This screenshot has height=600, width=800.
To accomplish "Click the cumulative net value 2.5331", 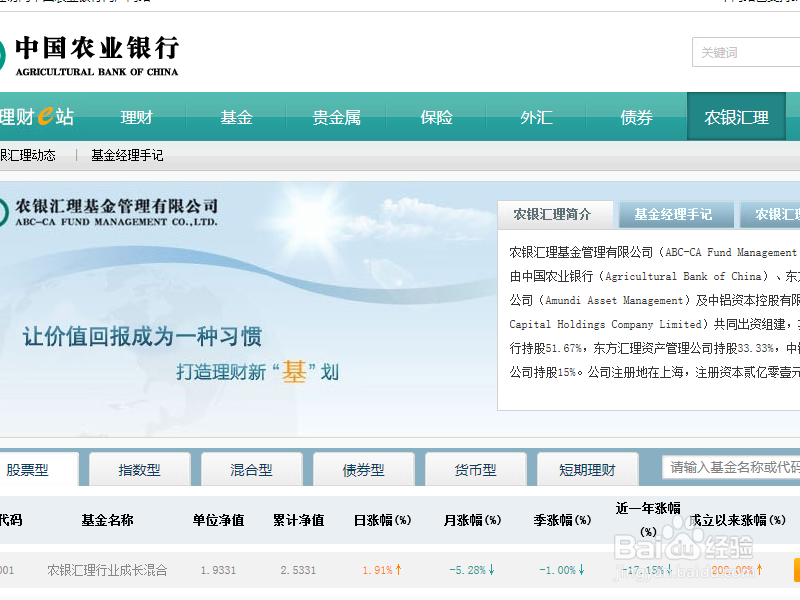I will pyautogui.click(x=298, y=570).
